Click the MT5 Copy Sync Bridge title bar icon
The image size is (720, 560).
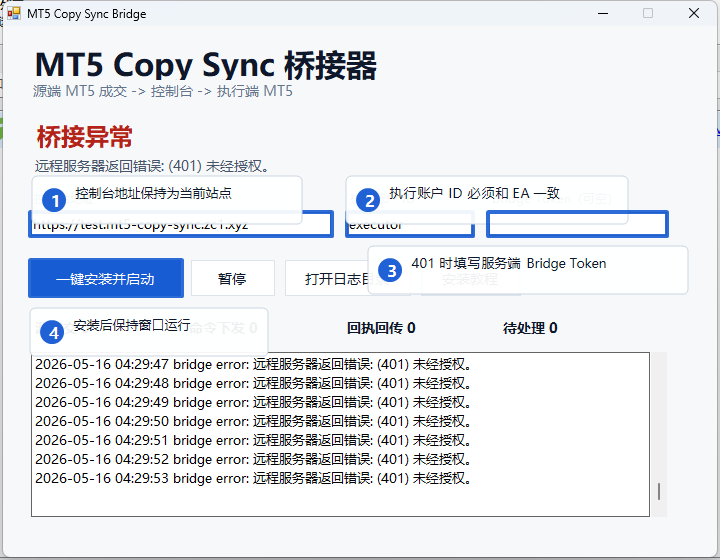[x=14, y=13]
